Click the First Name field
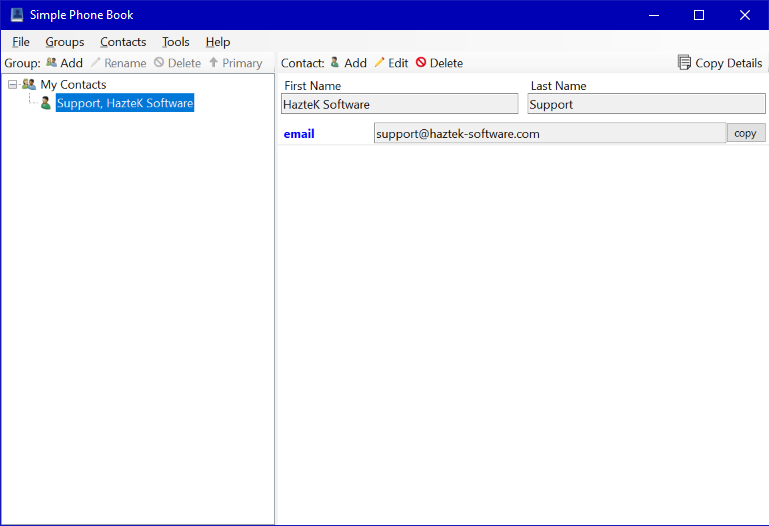 [x=399, y=104]
